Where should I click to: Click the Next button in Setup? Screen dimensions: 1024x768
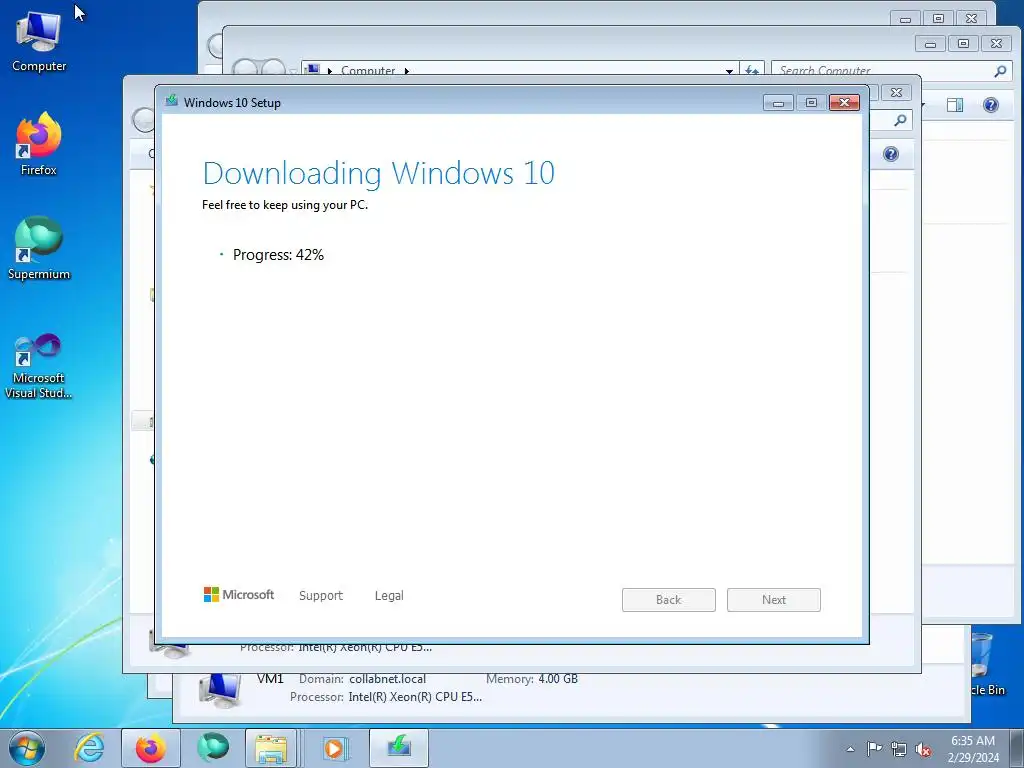[x=774, y=600]
